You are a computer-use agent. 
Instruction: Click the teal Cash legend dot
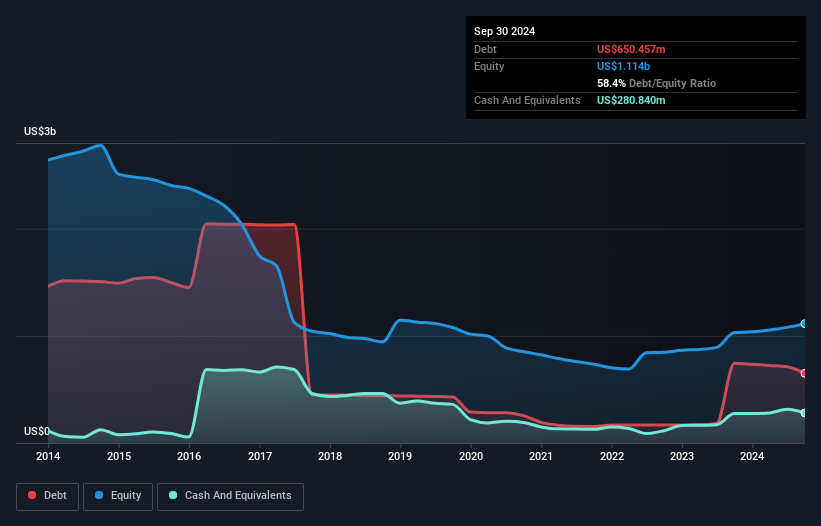point(173,495)
